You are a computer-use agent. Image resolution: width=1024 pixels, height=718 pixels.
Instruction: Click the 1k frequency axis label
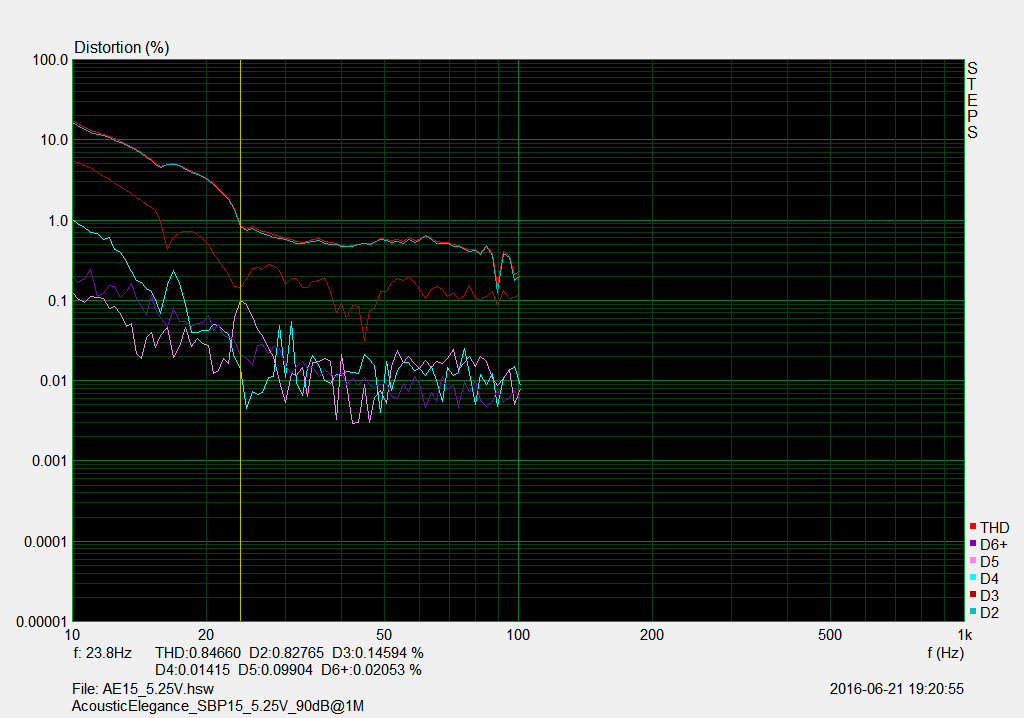tap(962, 635)
